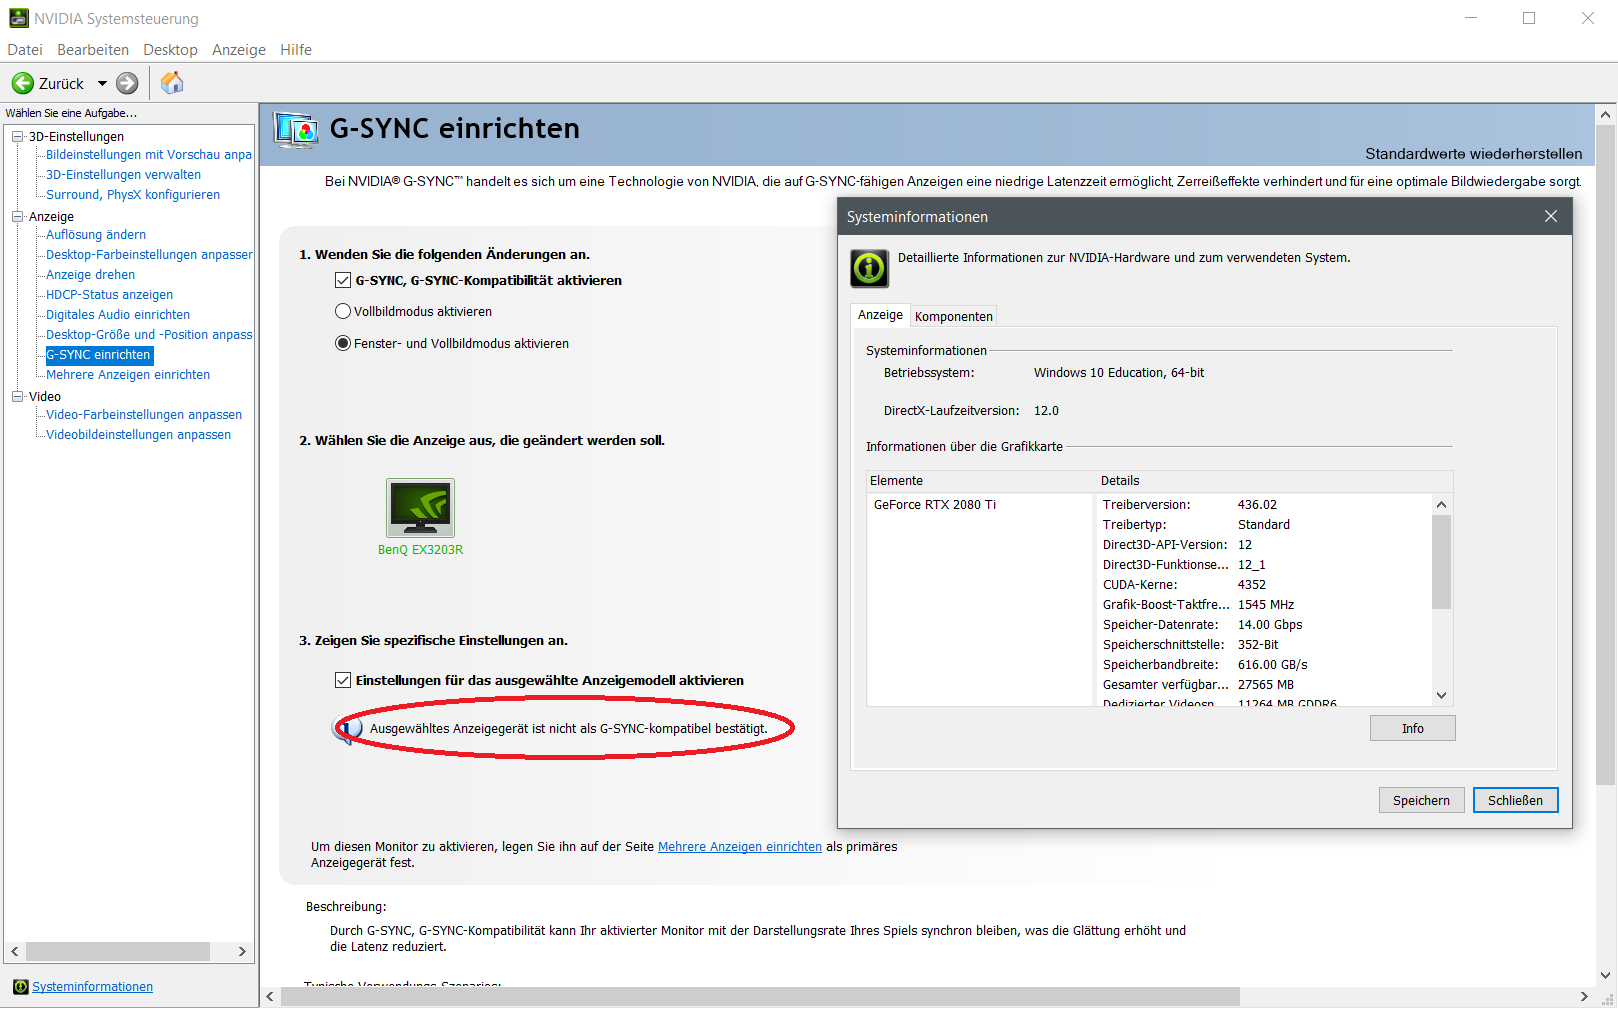Open the Systeminformationen link at bottom left
This screenshot has width=1618, height=1009.
tap(92, 987)
